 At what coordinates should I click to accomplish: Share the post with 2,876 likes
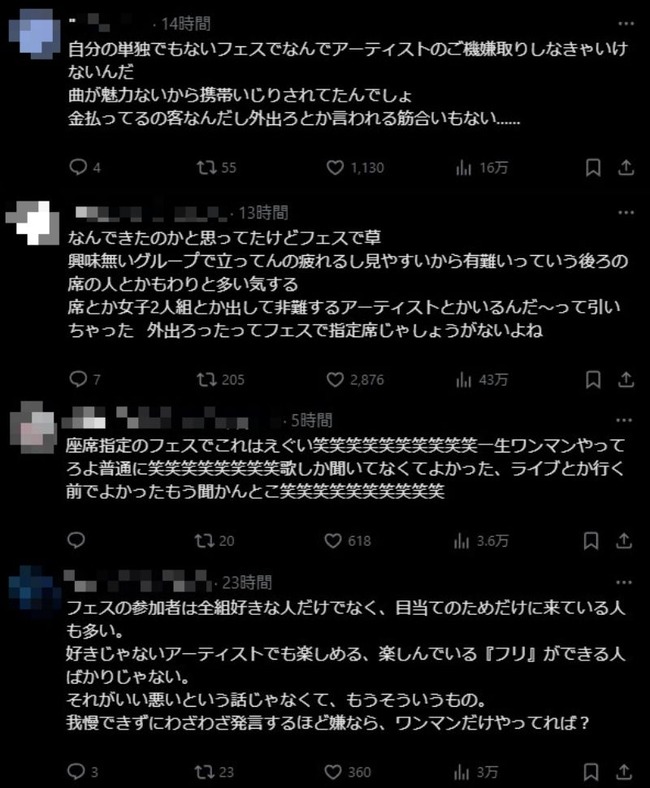pyautogui.click(x=625, y=380)
